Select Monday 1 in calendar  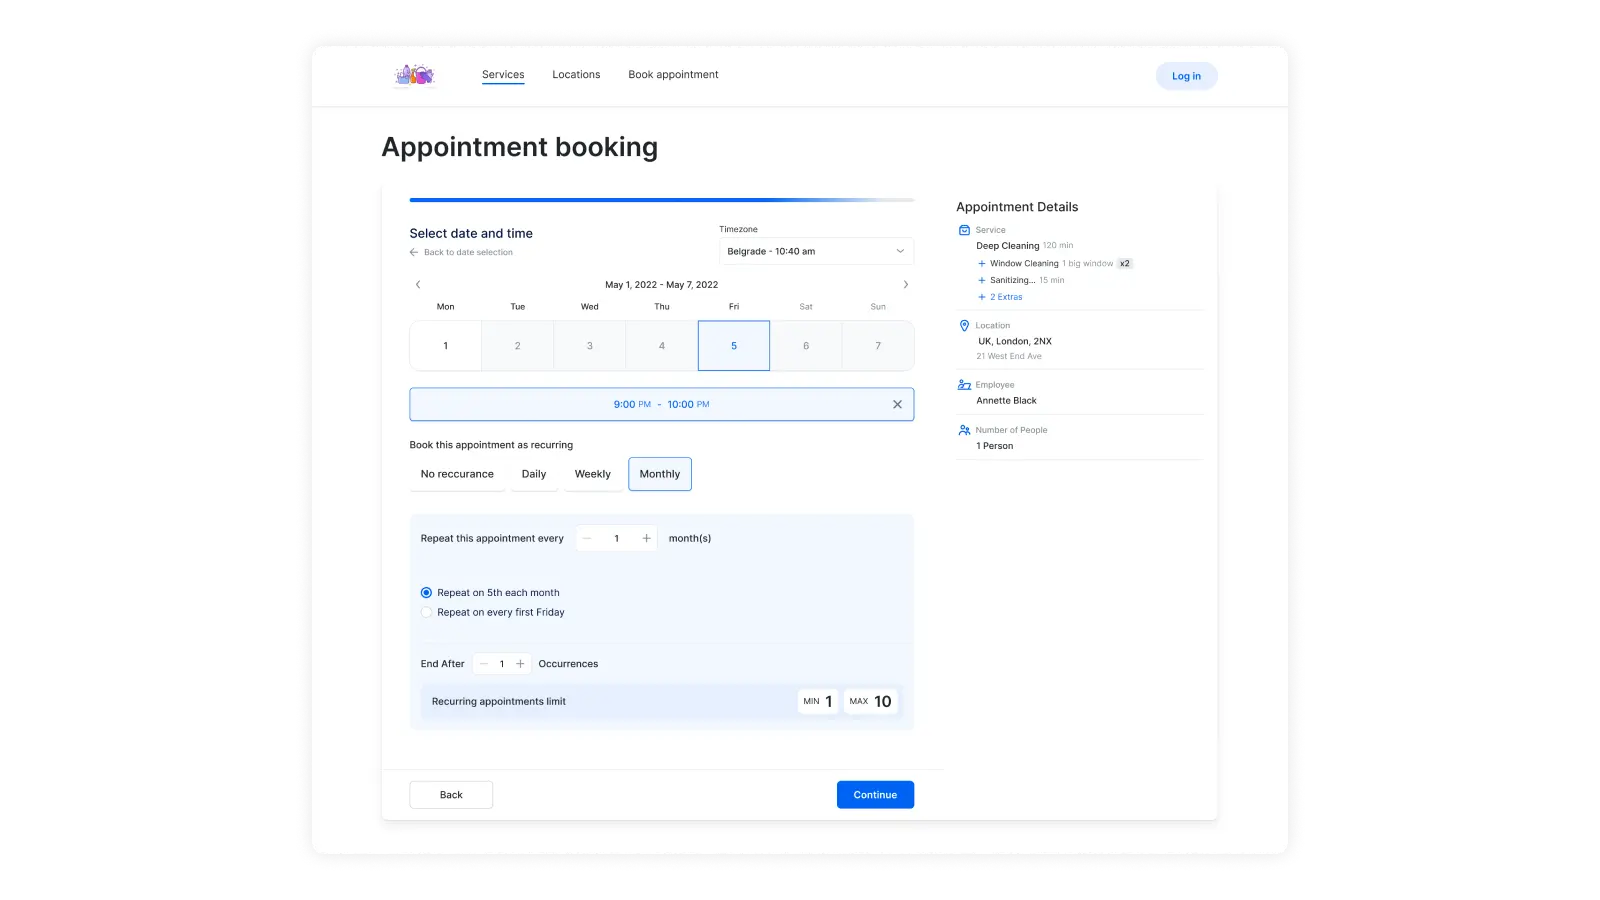(x=446, y=346)
